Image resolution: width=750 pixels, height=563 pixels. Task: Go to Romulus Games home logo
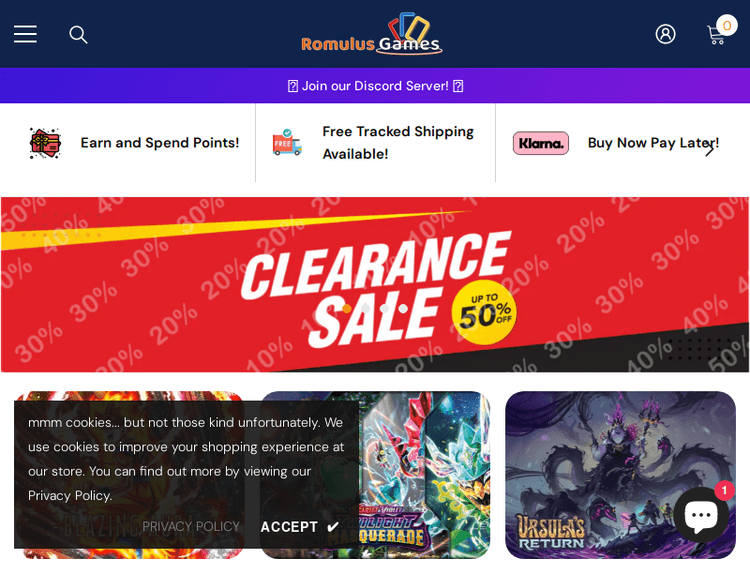click(x=372, y=34)
